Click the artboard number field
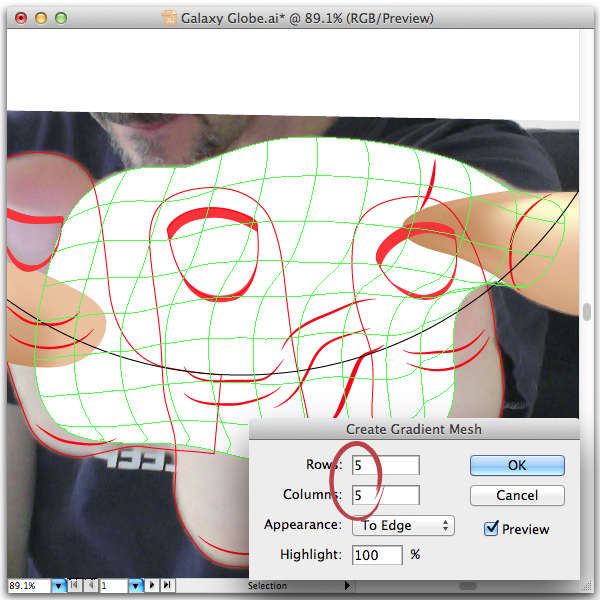 pyautogui.click(x=113, y=585)
